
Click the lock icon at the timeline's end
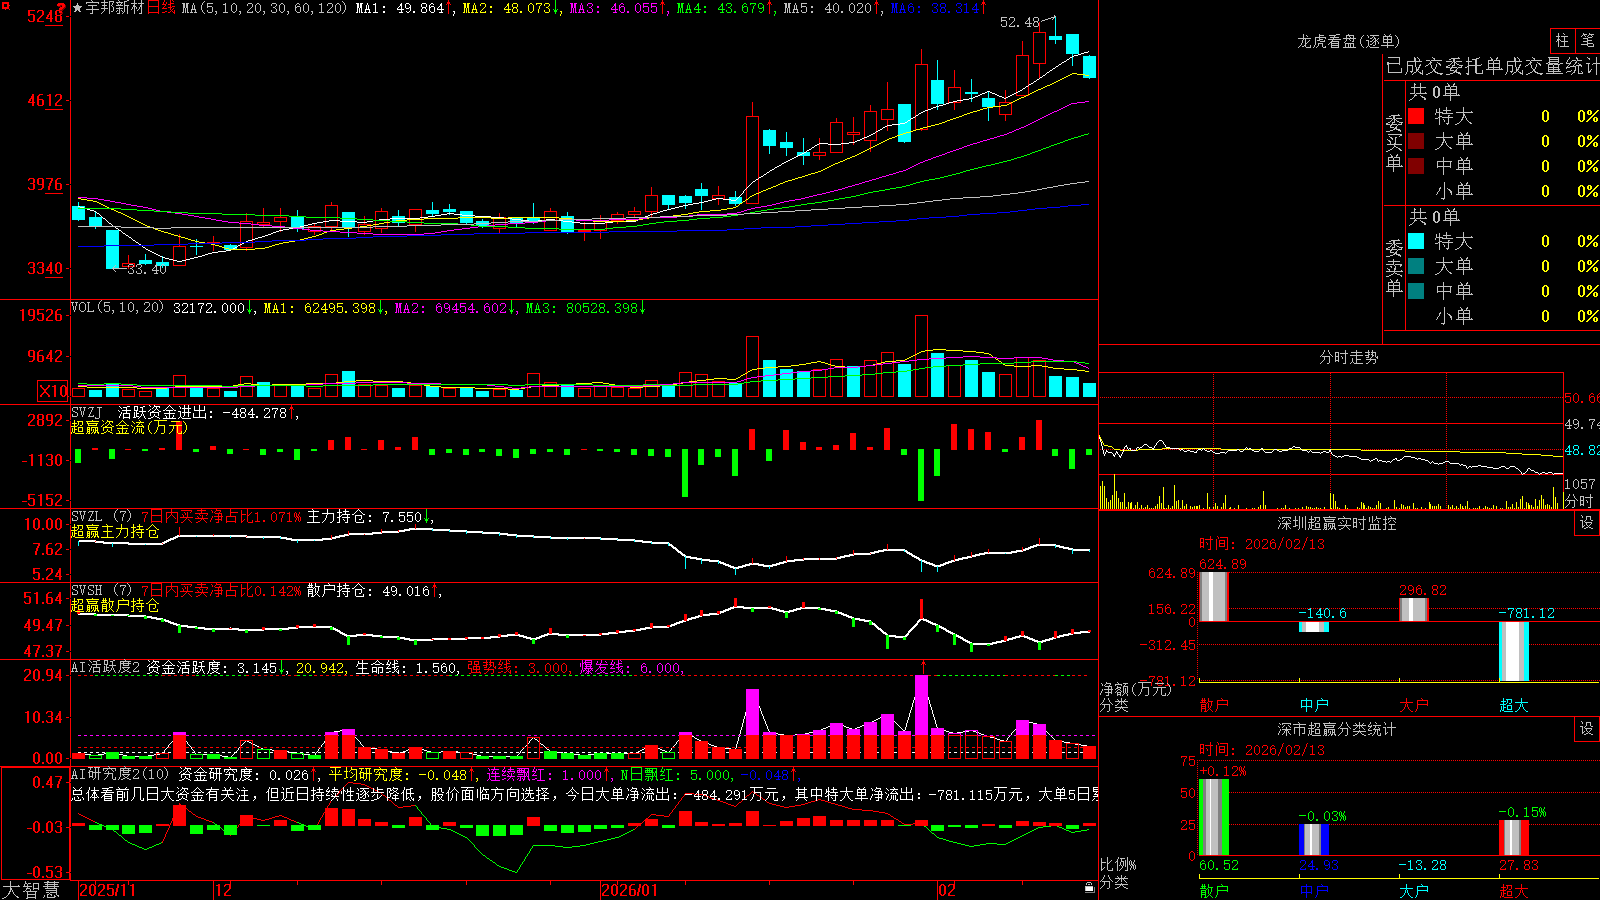(x=1090, y=888)
